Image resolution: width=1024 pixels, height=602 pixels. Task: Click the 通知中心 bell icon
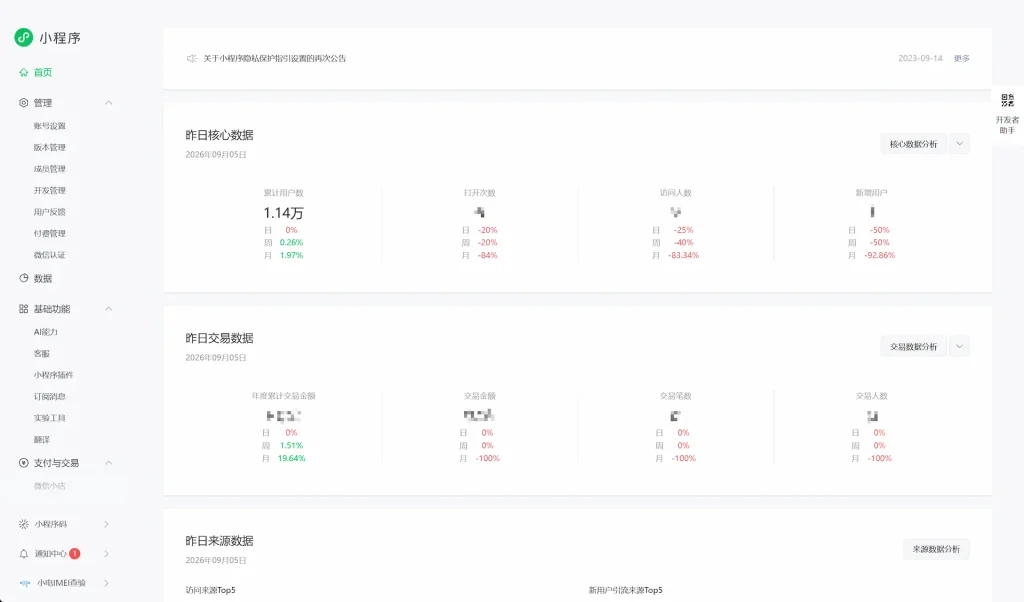24,554
